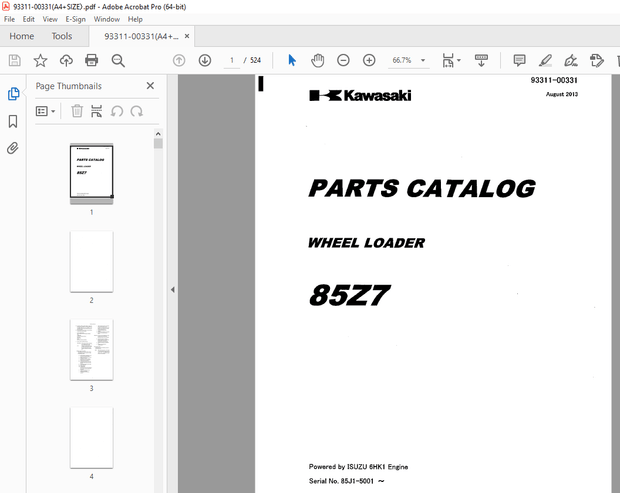Image resolution: width=620 pixels, height=493 pixels.
Task: Zoom out with the minus icon
Action: (343, 60)
